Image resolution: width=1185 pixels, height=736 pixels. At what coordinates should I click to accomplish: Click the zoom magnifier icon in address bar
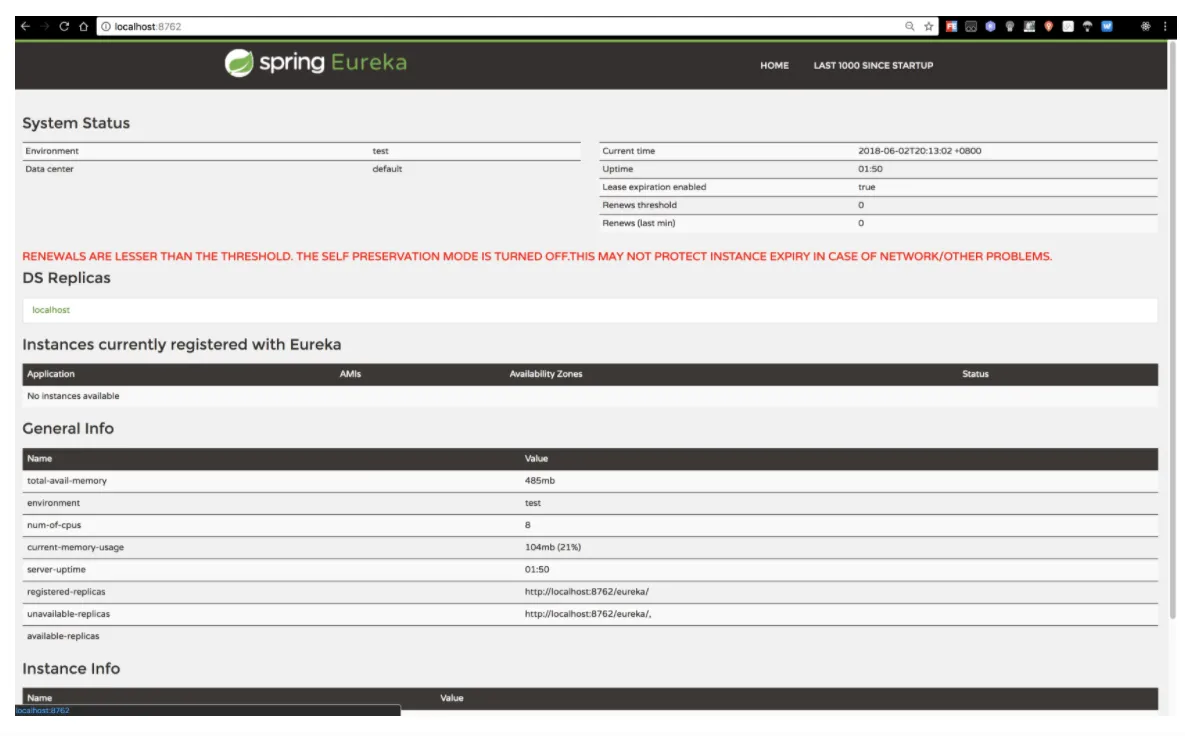coord(910,26)
